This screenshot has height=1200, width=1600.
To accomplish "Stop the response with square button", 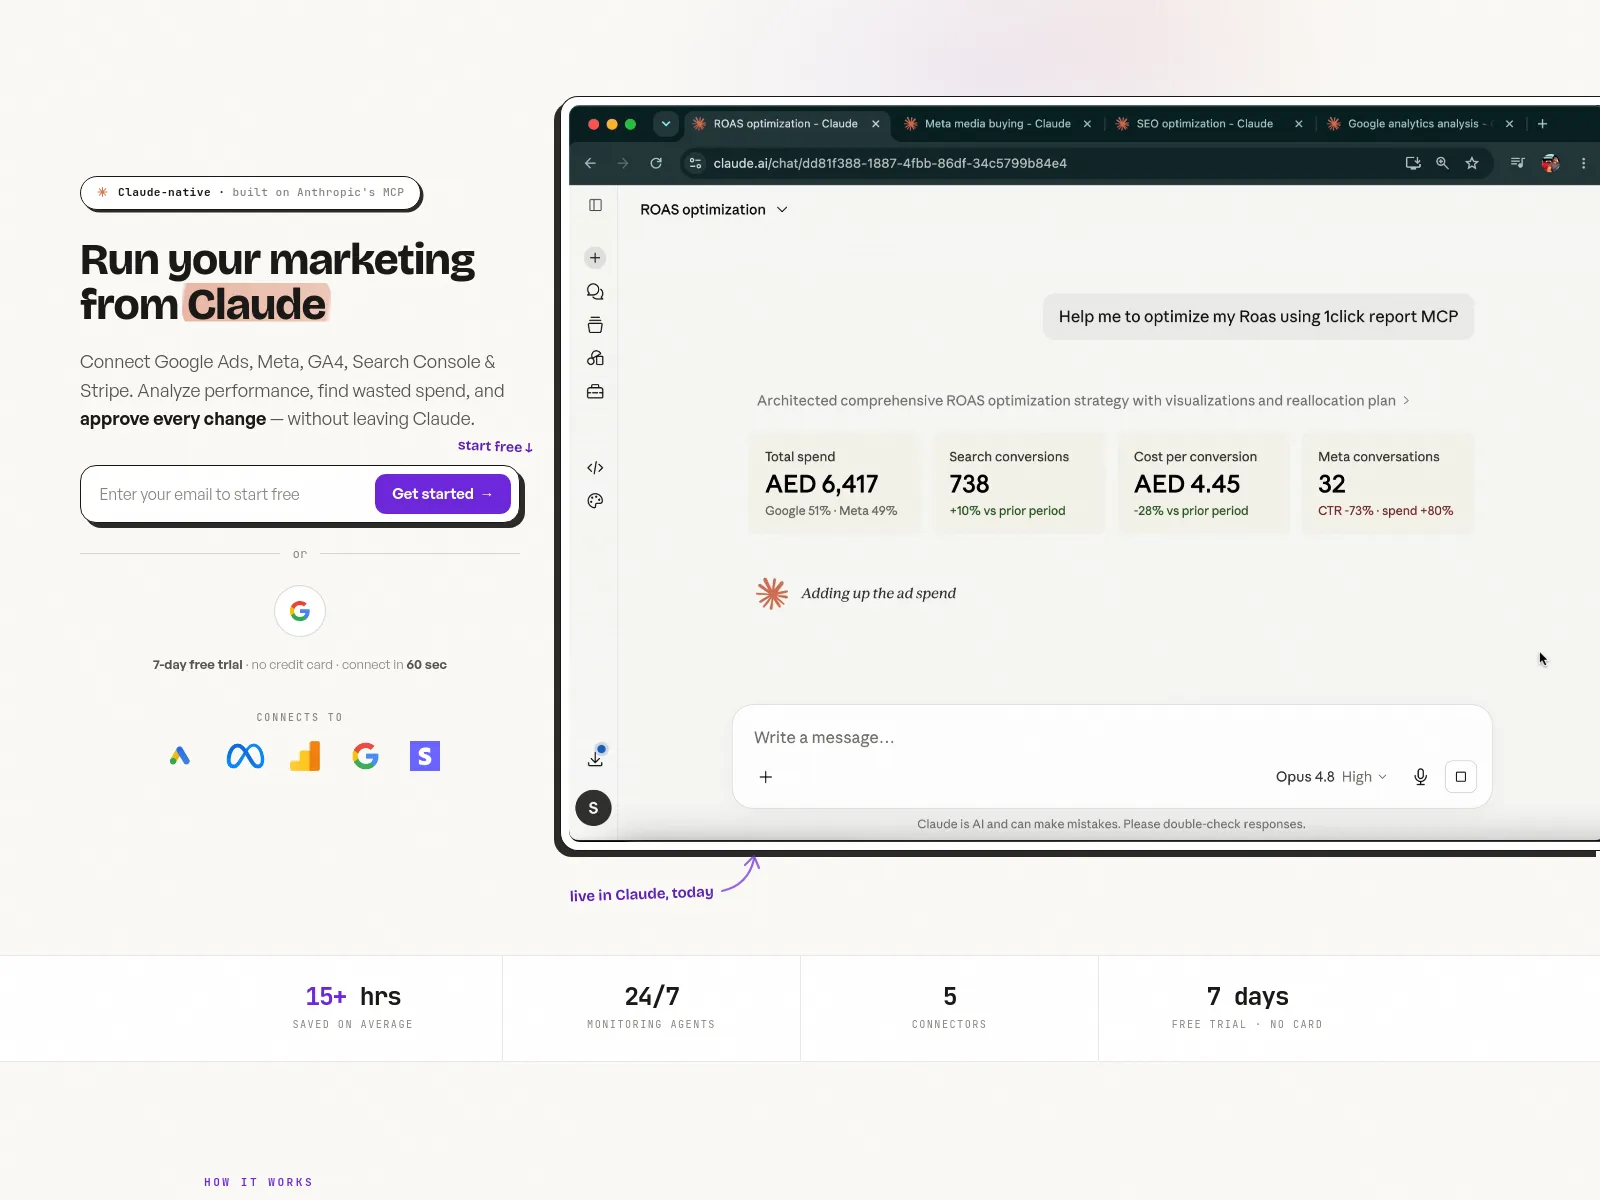I will pos(1461,777).
